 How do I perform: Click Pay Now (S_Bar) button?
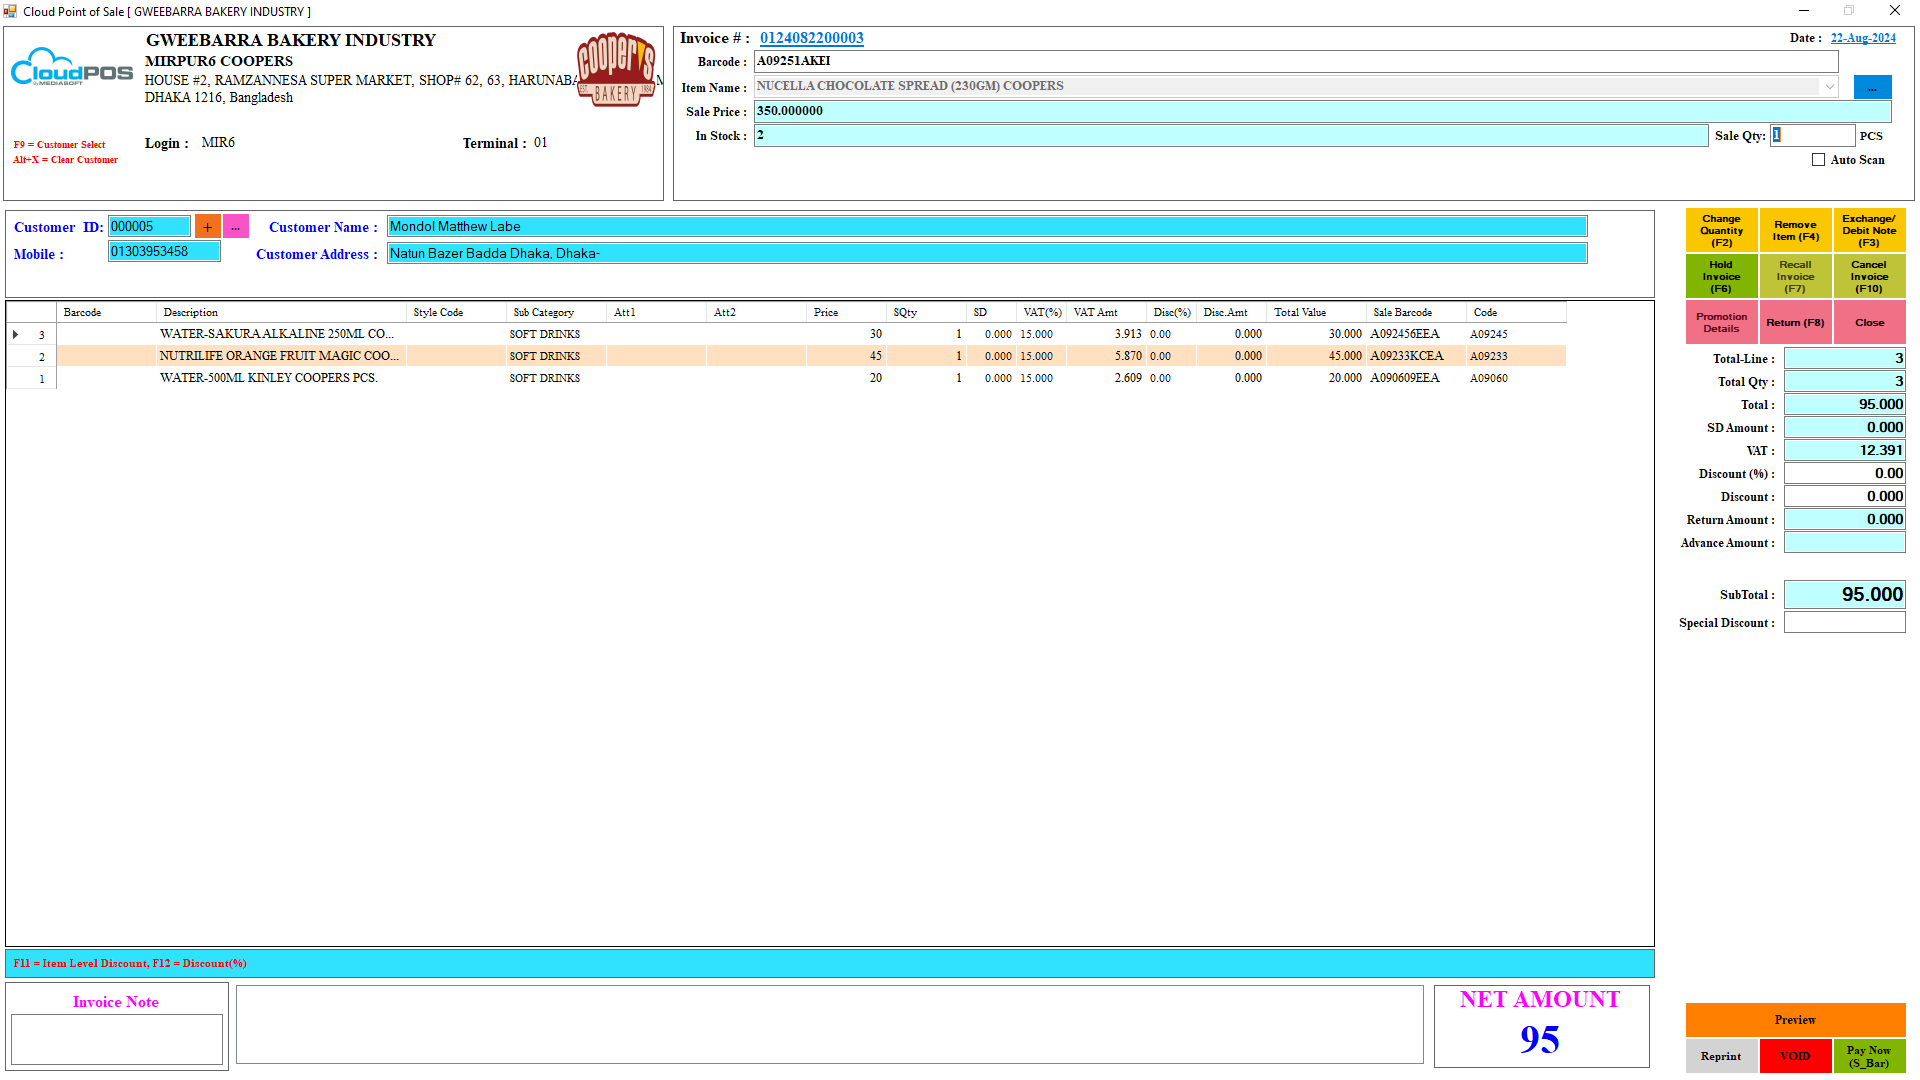[x=1868, y=1056]
